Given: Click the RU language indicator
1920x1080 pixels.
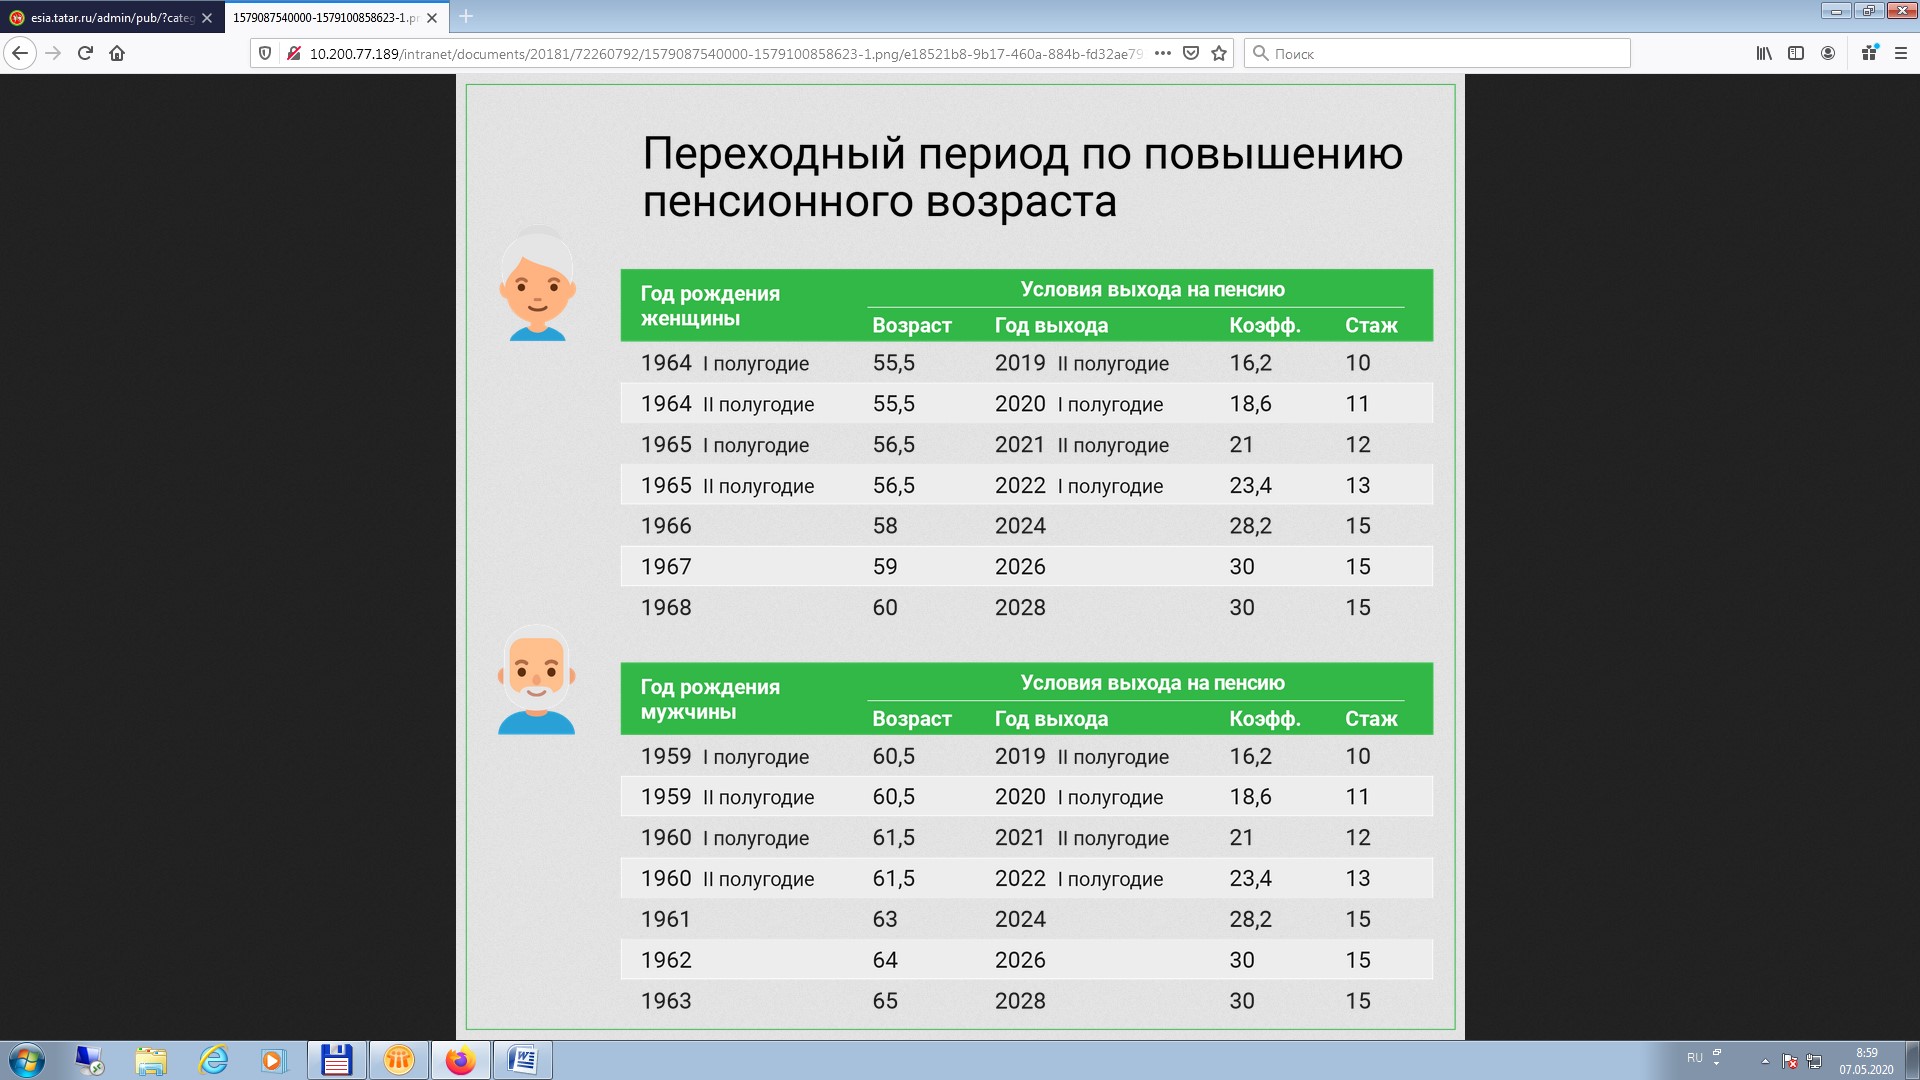Looking at the screenshot, I should (x=1694, y=1057).
